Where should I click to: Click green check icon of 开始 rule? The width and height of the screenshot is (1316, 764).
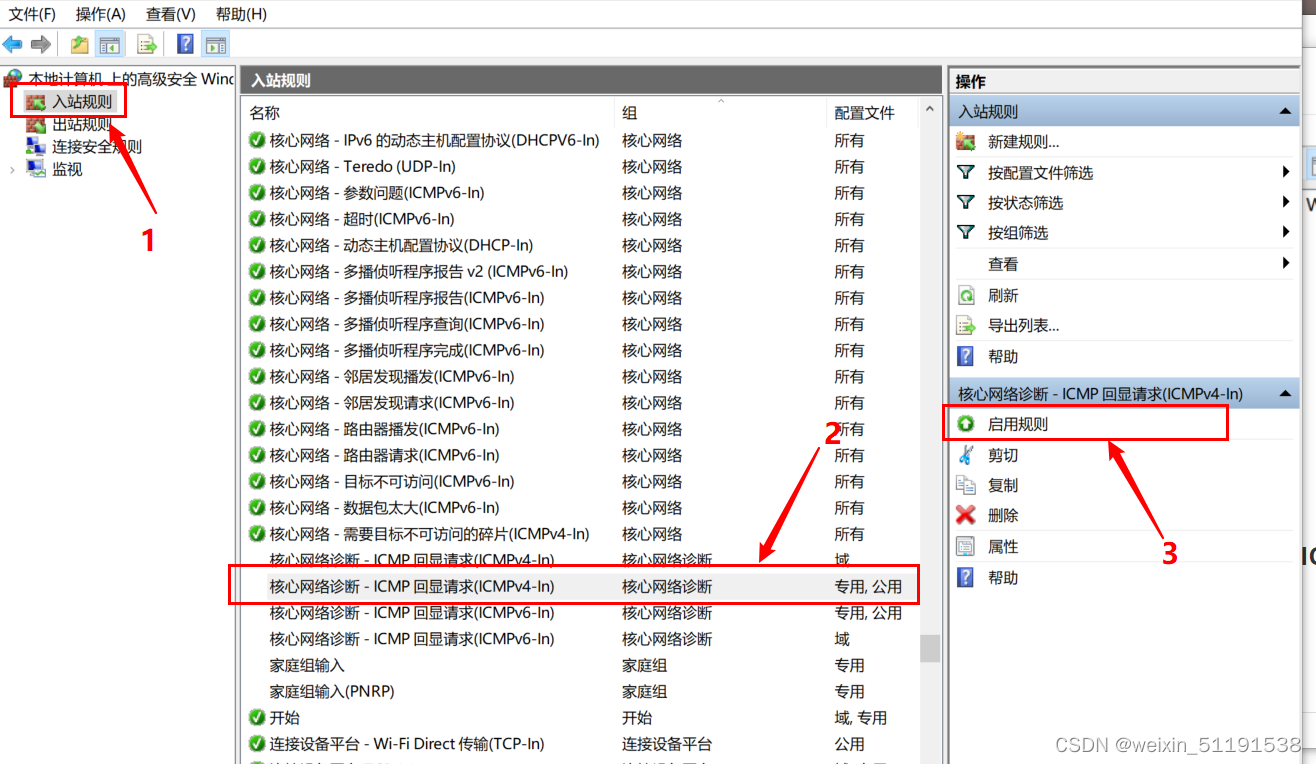point(257,718)
